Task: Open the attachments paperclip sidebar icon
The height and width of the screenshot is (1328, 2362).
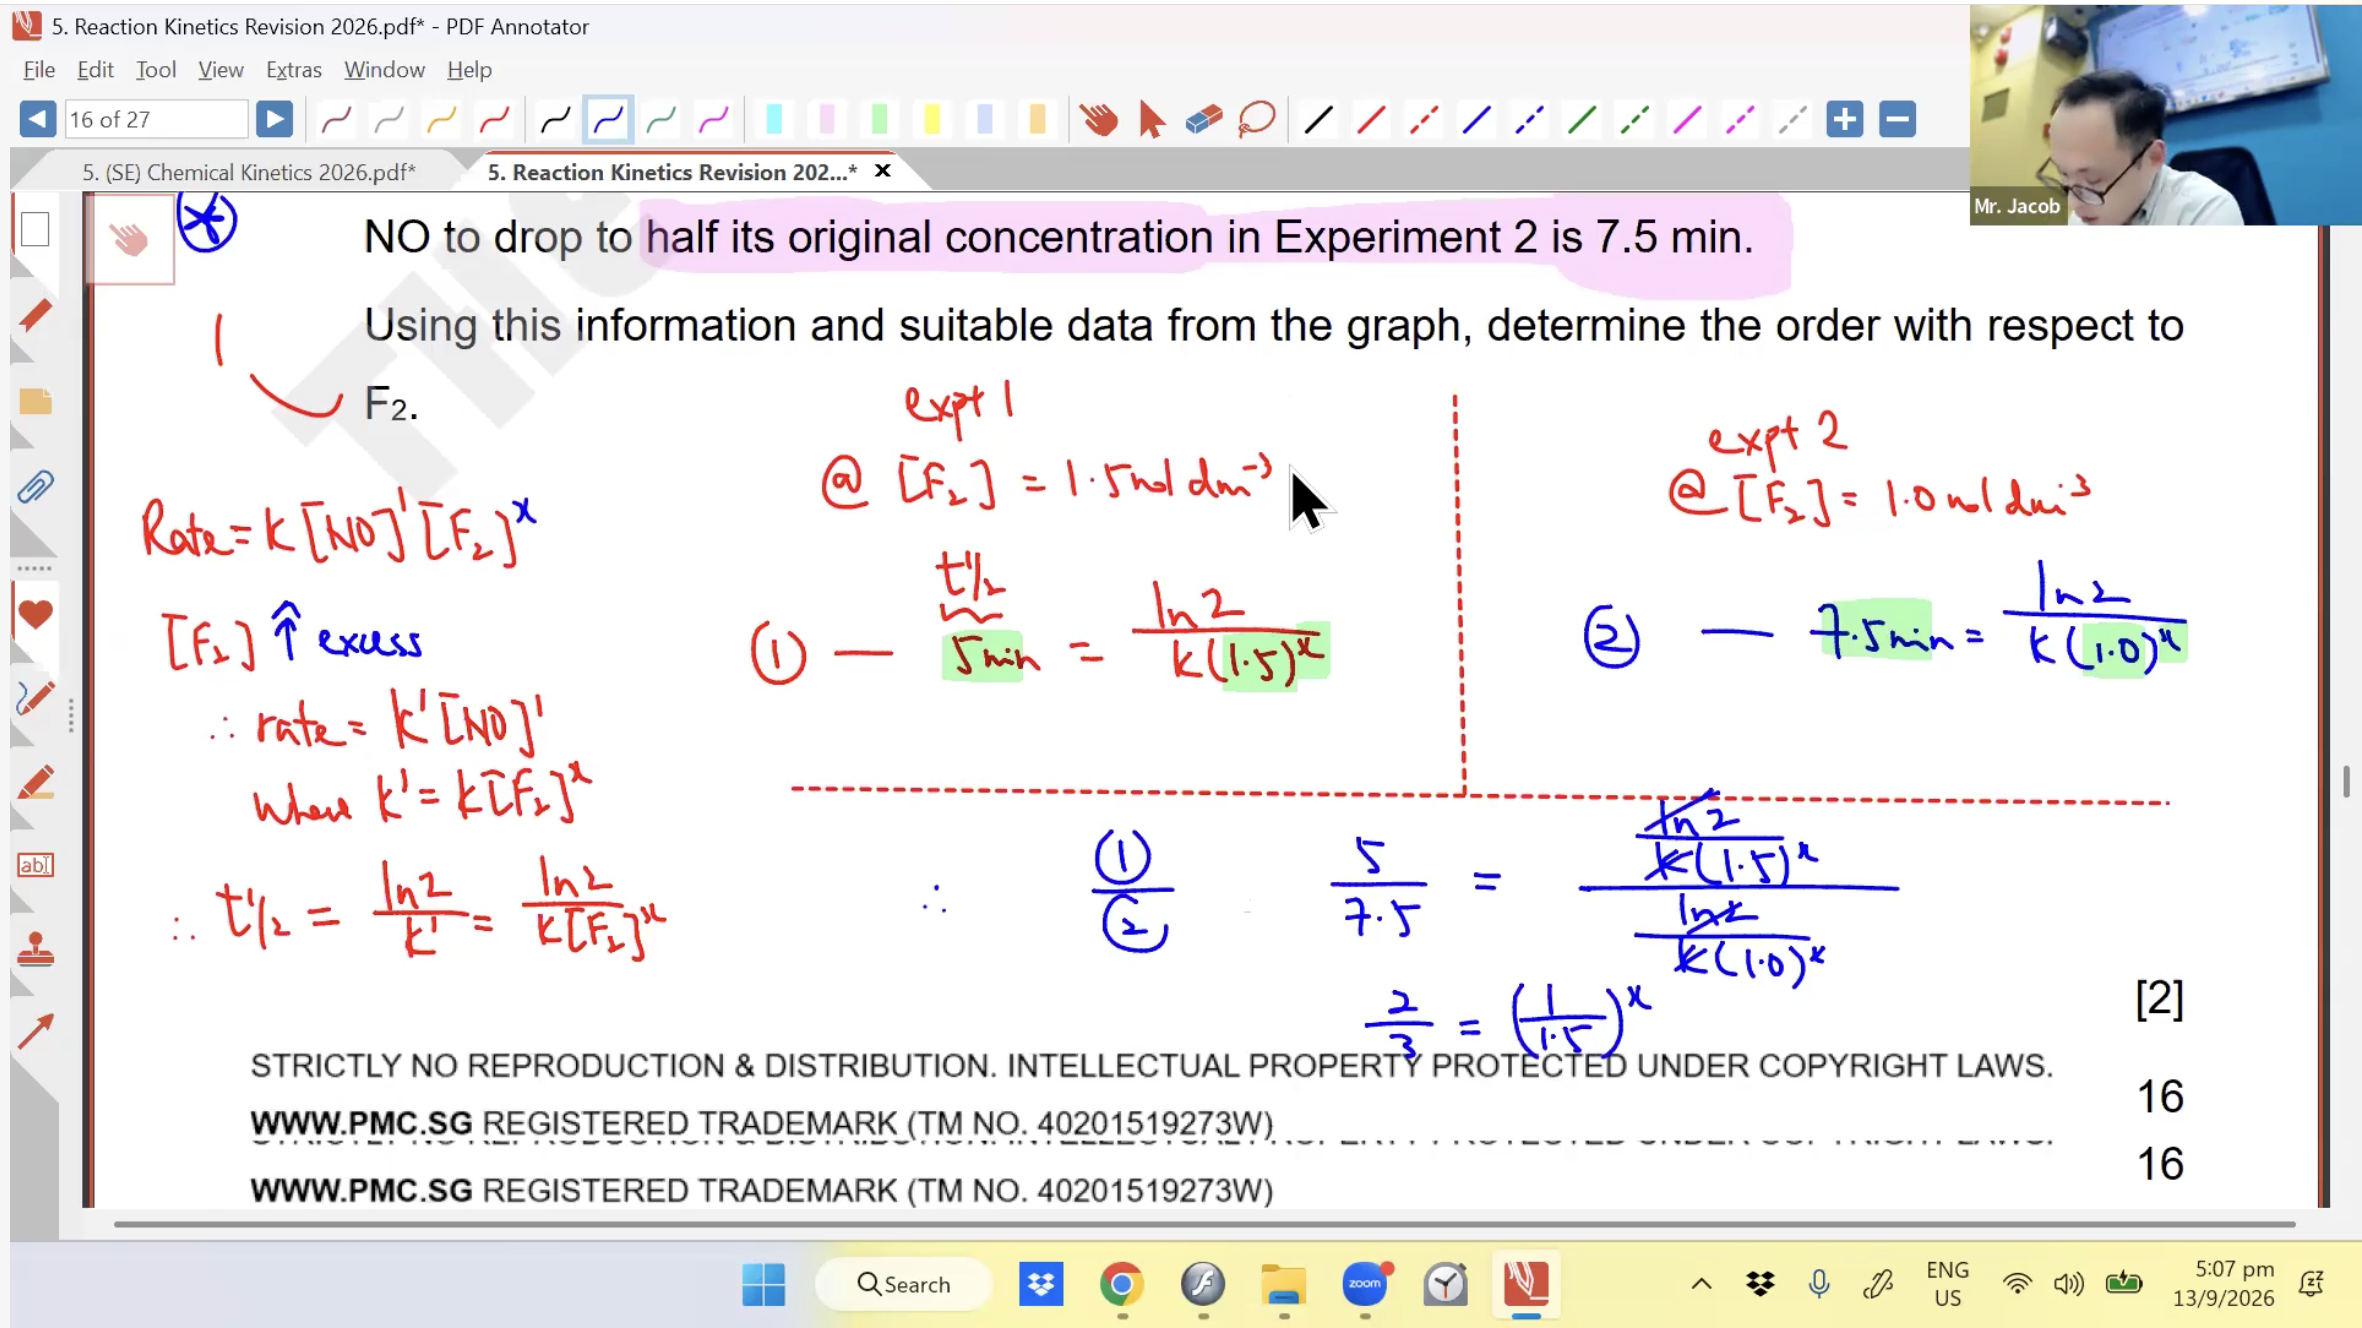Action: point(35,488)
